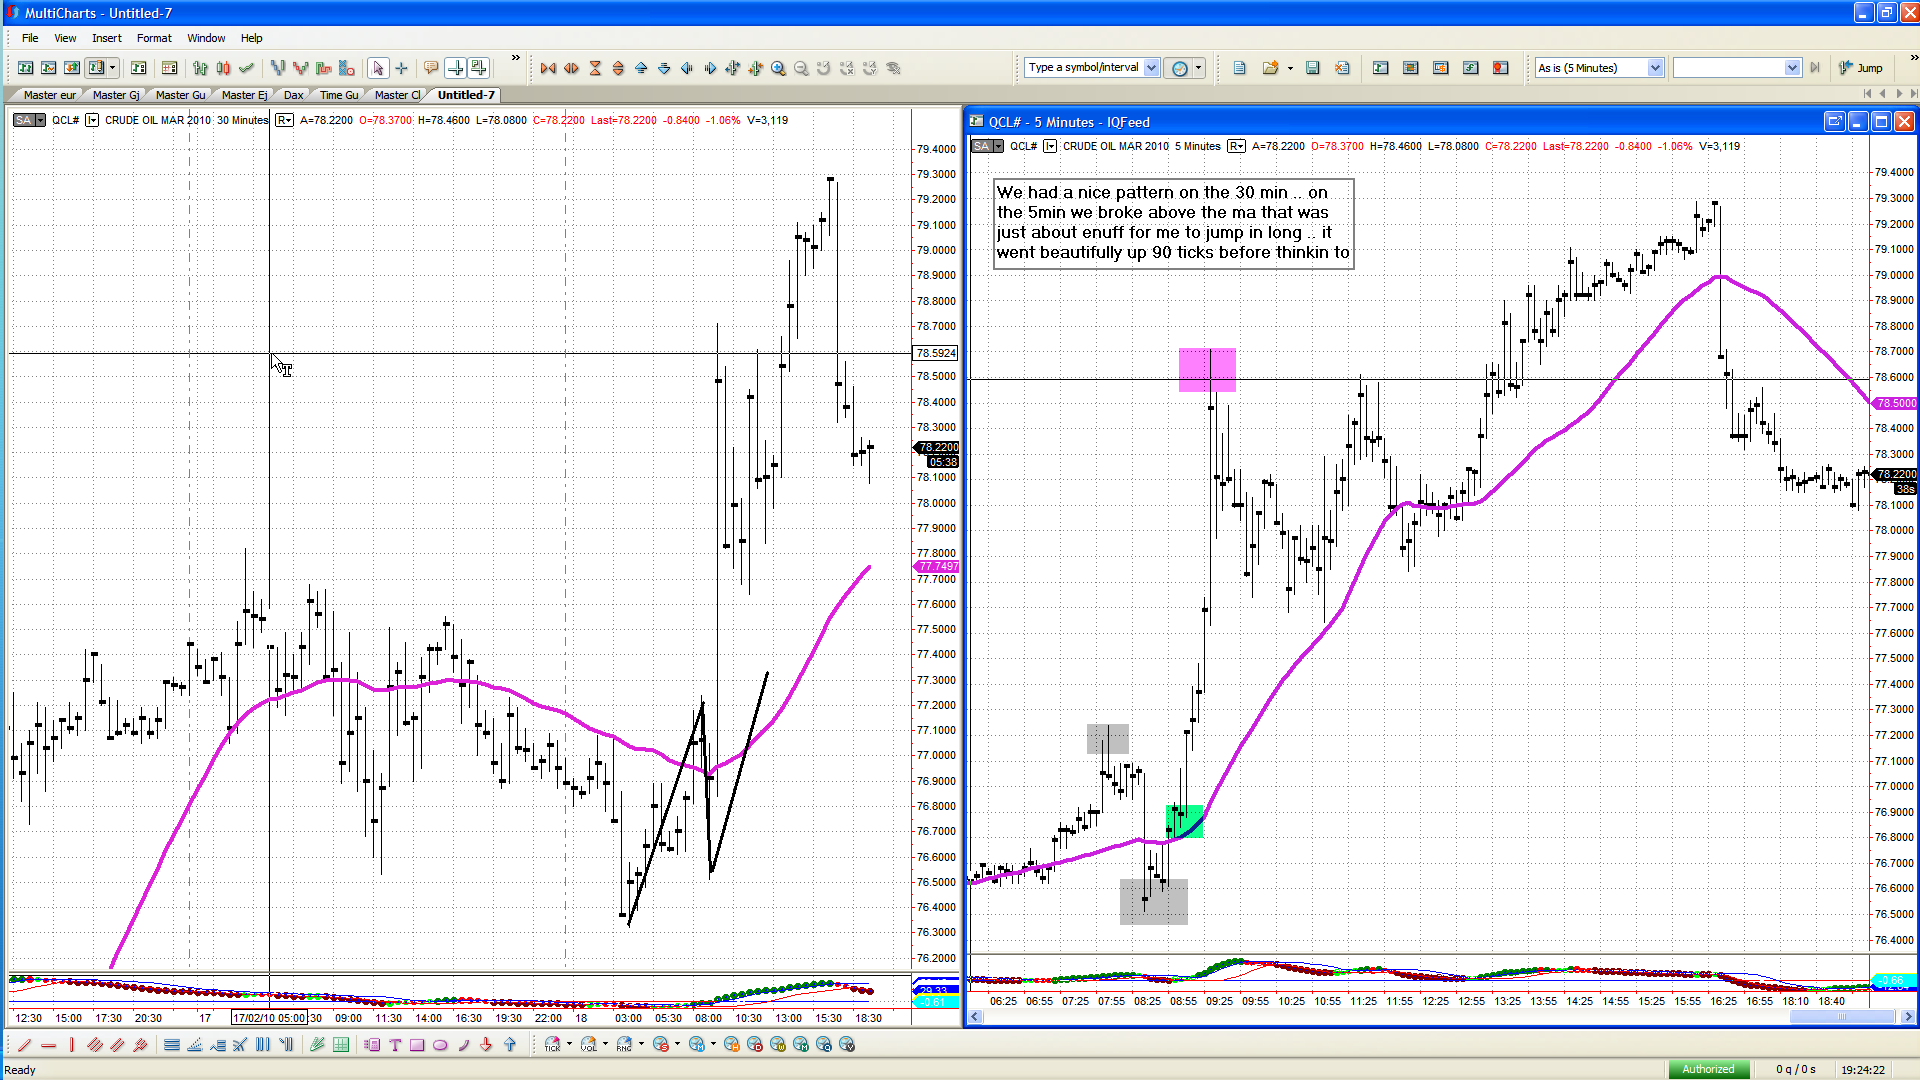Click the chart annotation text box
The width and height of the screenshot is (1920, 1080).
point(1173,222)
